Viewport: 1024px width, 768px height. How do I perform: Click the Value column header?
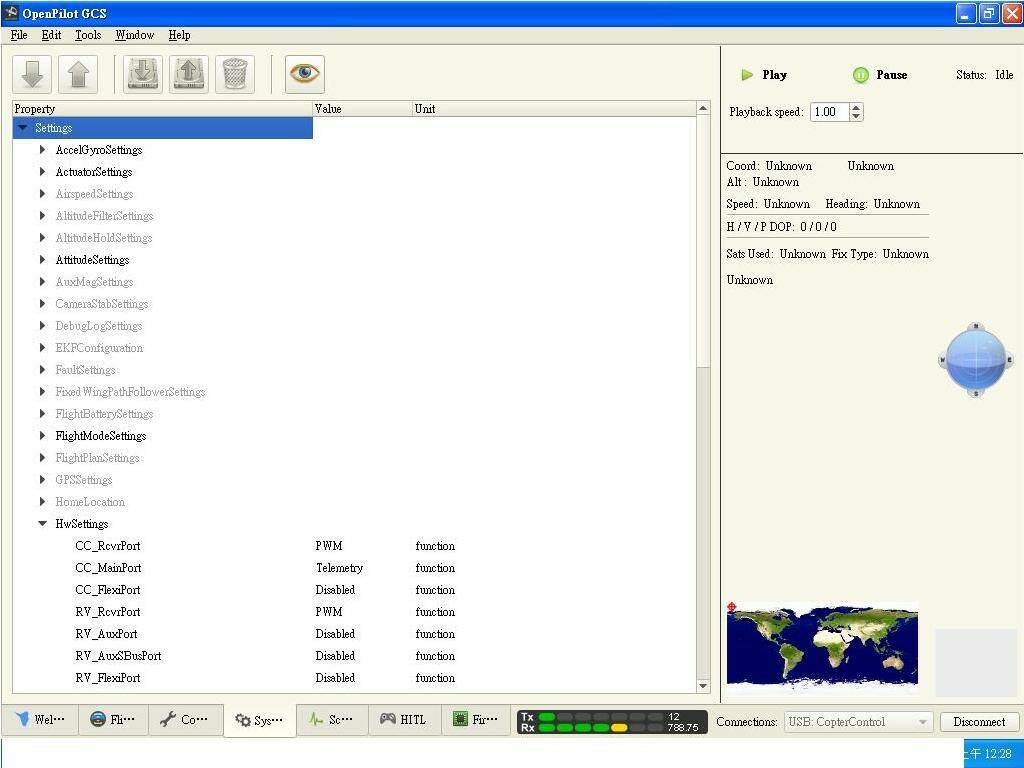362,109
